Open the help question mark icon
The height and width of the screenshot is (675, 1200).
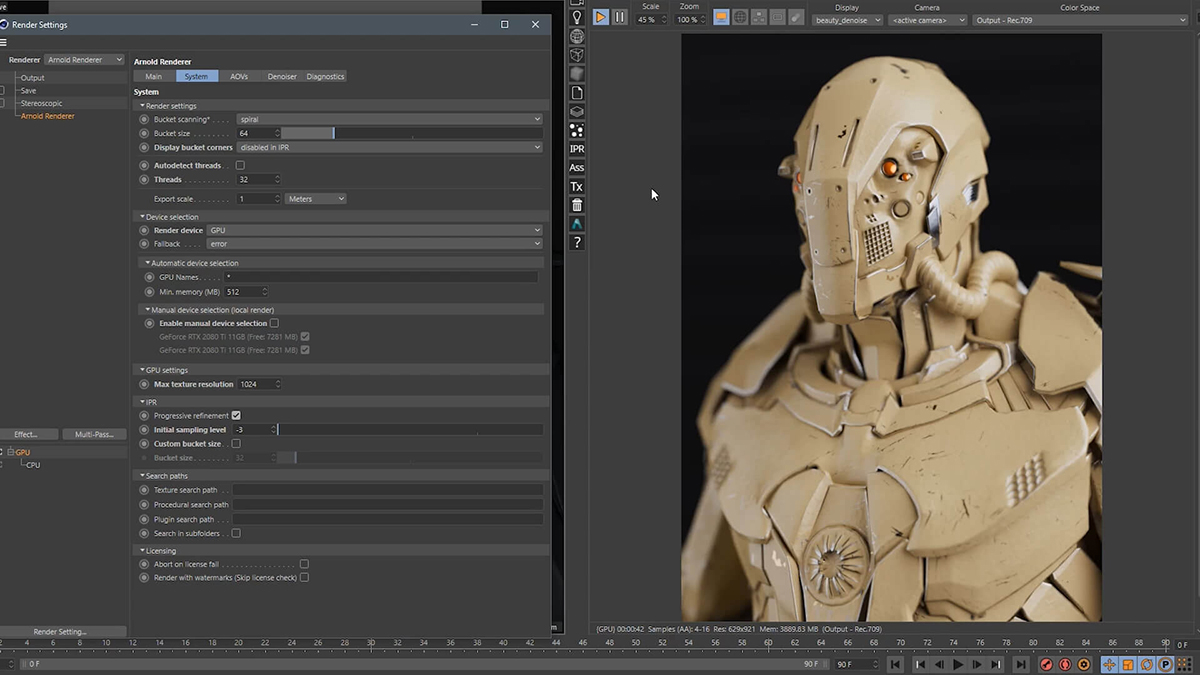(x=577, y=243)
